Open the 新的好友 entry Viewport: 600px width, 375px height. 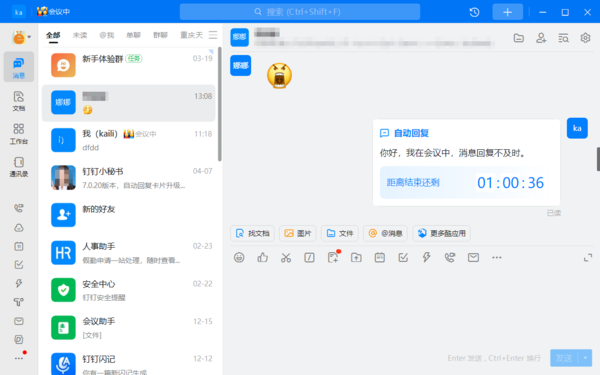click(x=128, y=215)
